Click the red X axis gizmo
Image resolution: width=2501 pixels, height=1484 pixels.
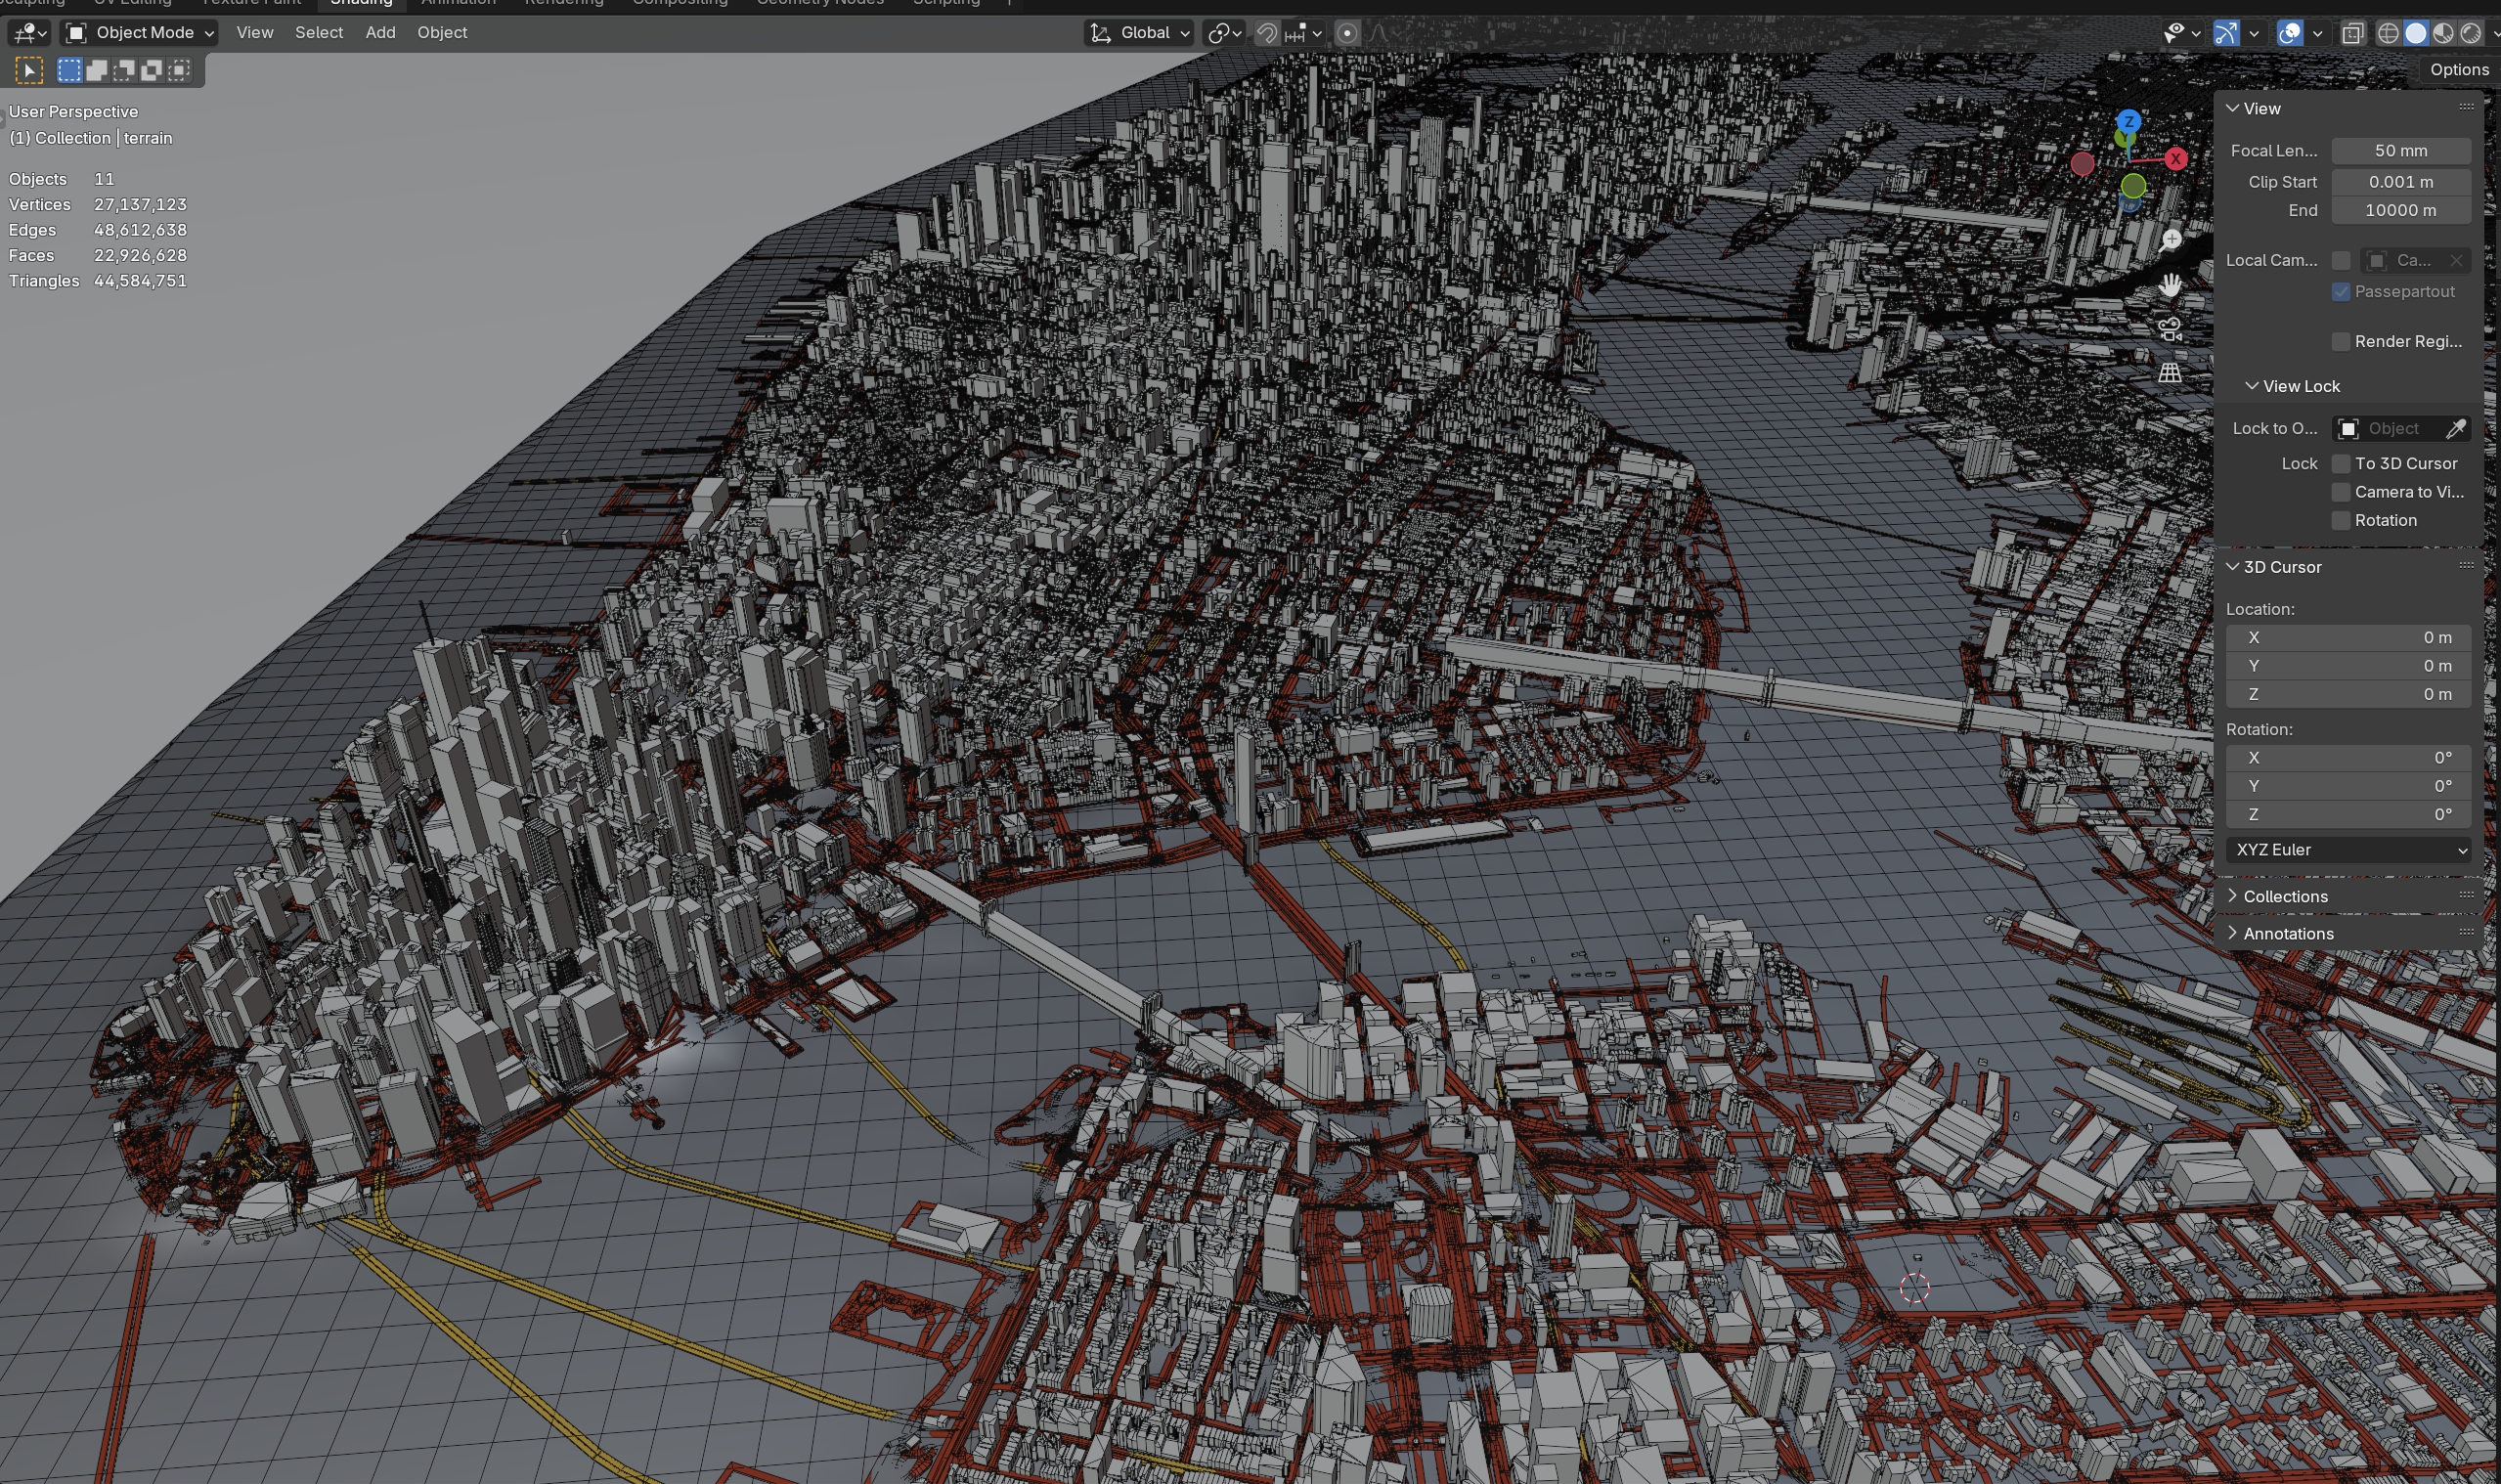(x=2175, y=158)
